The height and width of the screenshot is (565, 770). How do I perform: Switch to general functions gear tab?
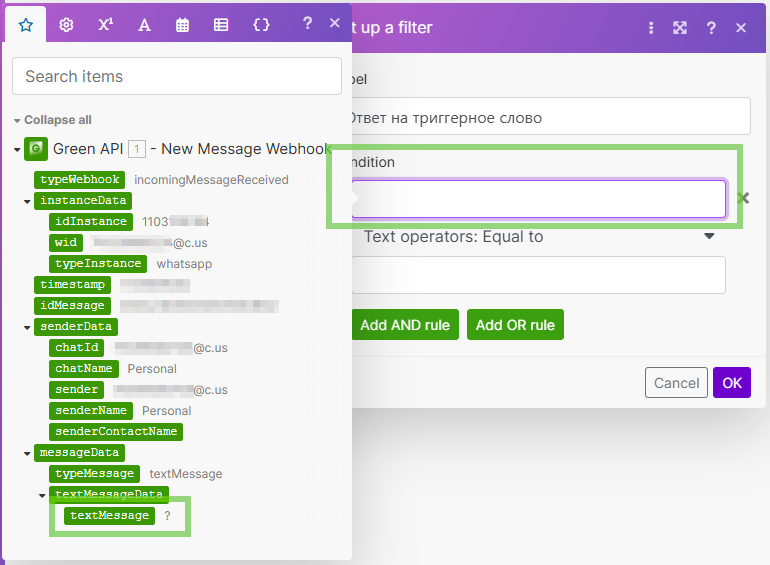[x=66, y=25]
